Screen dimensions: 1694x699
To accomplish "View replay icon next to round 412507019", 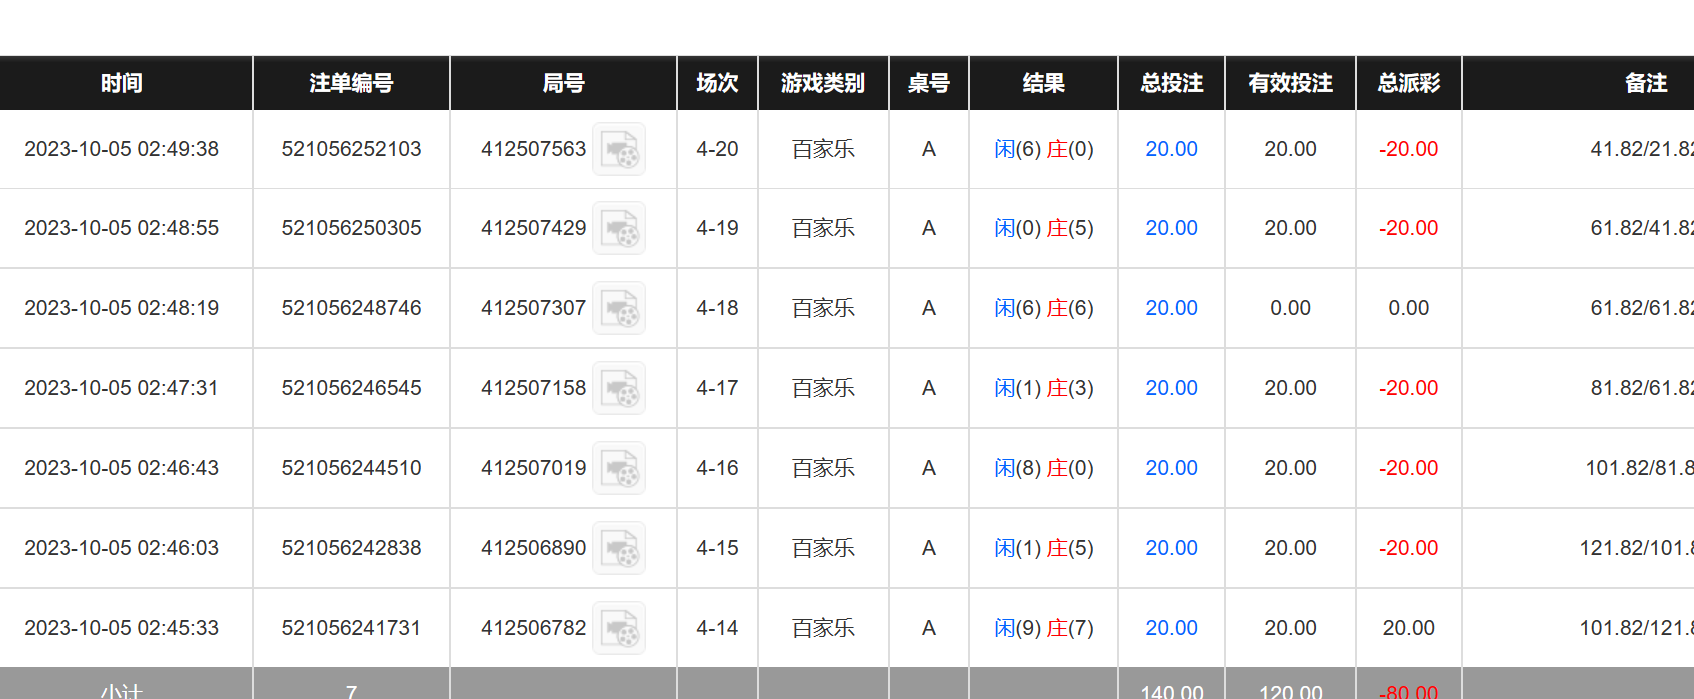I will pos(619,468).
